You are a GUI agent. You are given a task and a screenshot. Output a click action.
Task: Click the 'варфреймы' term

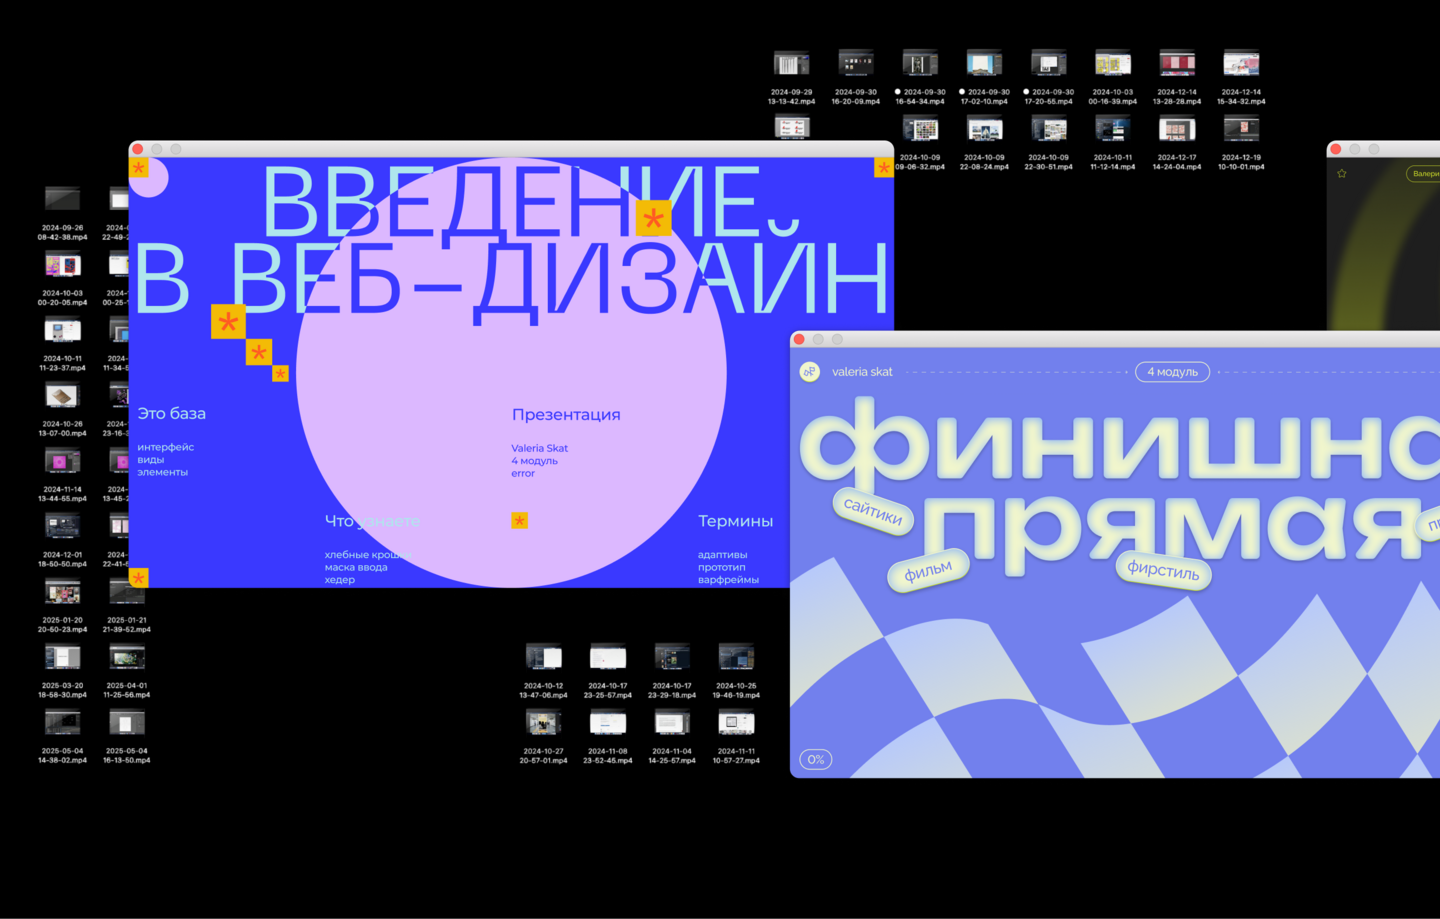[x=729, y=580]
